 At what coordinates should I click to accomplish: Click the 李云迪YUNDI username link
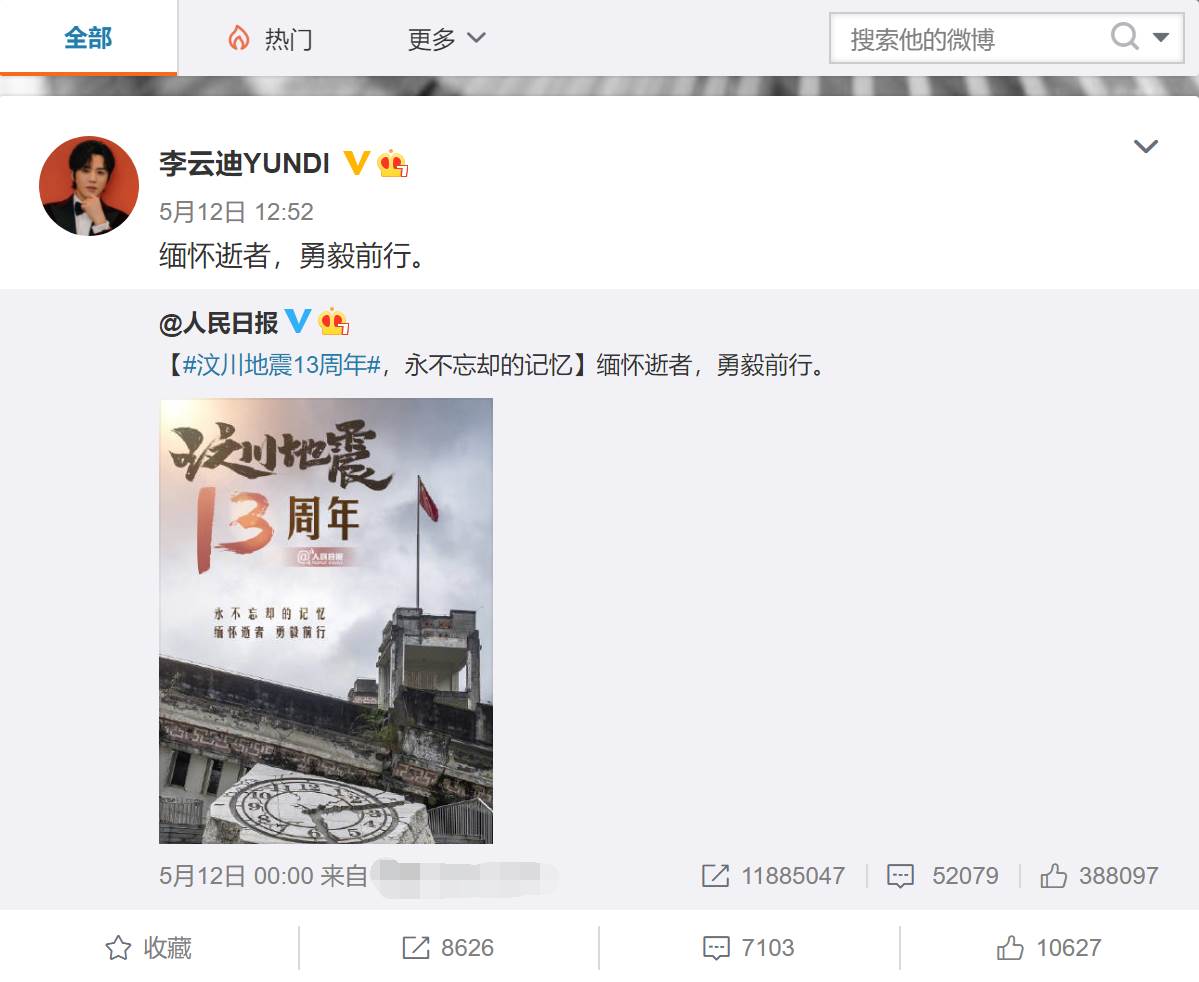coord(245,163)
